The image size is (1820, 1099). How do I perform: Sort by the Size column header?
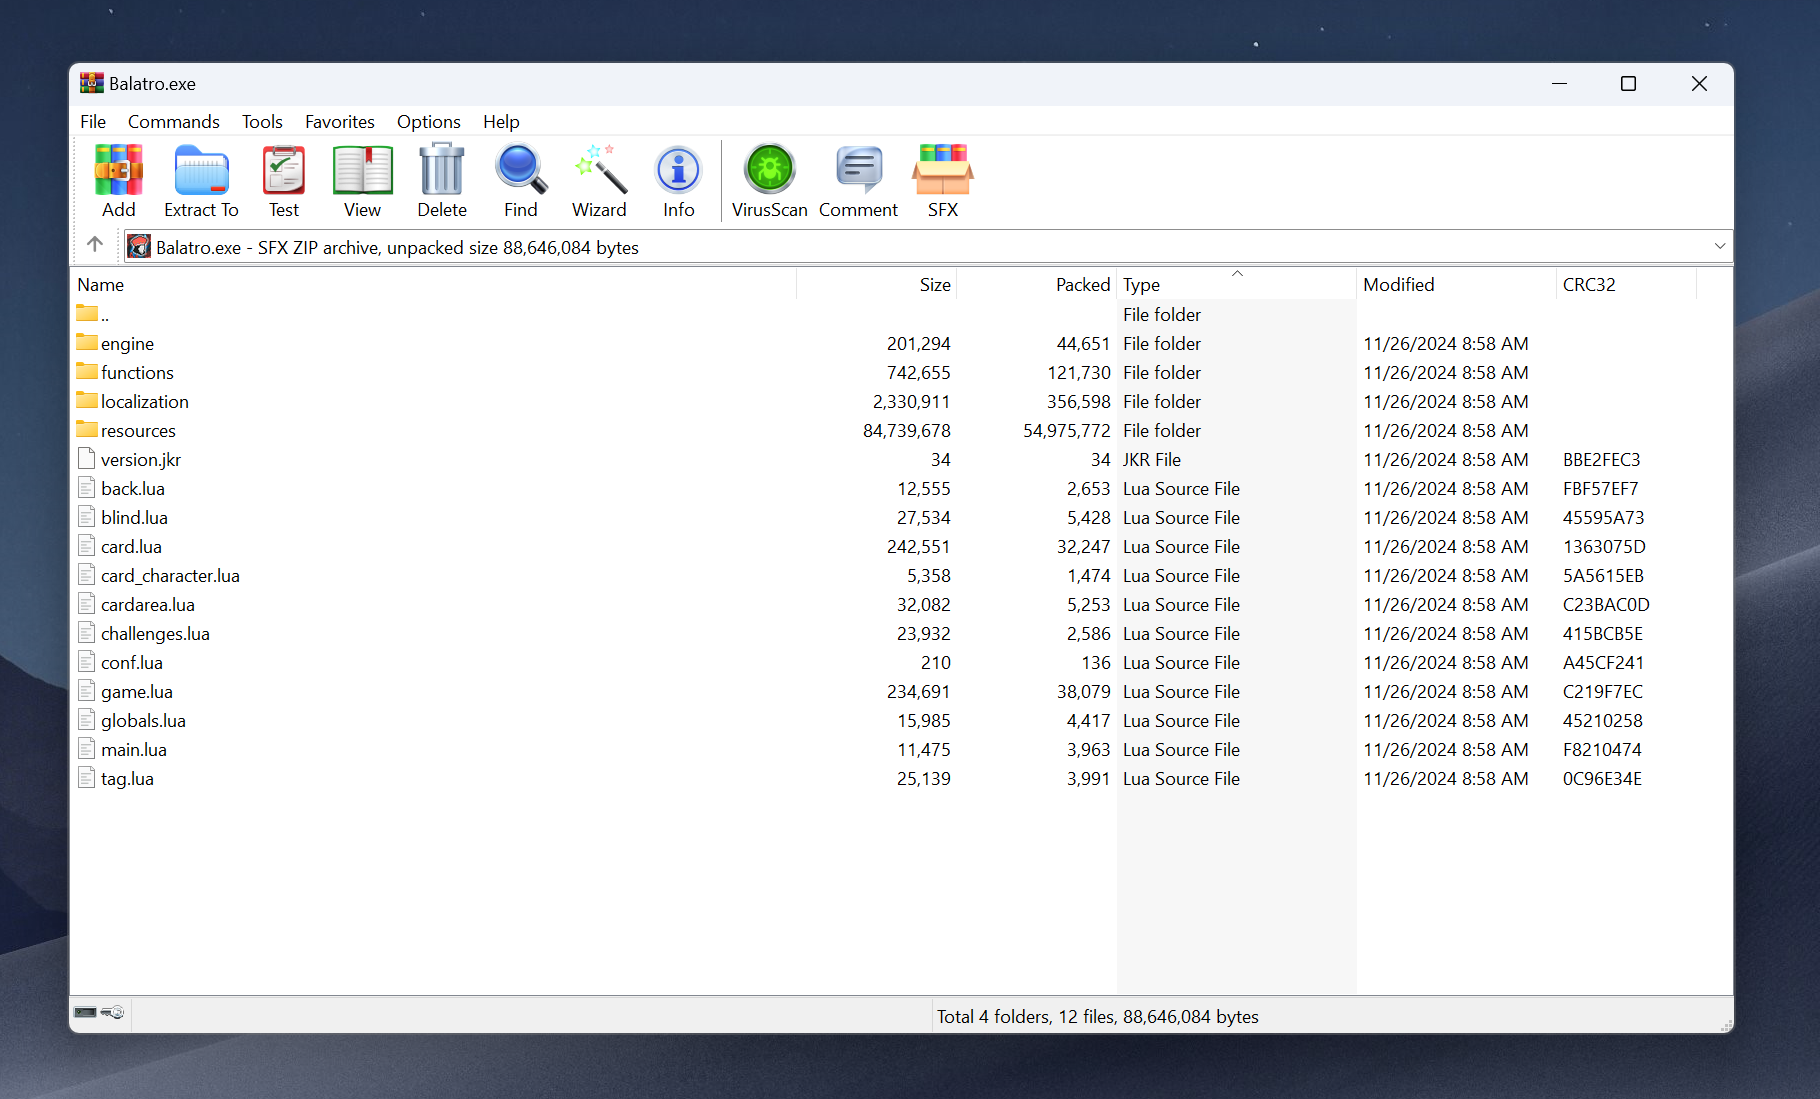(x=876, y=284)
